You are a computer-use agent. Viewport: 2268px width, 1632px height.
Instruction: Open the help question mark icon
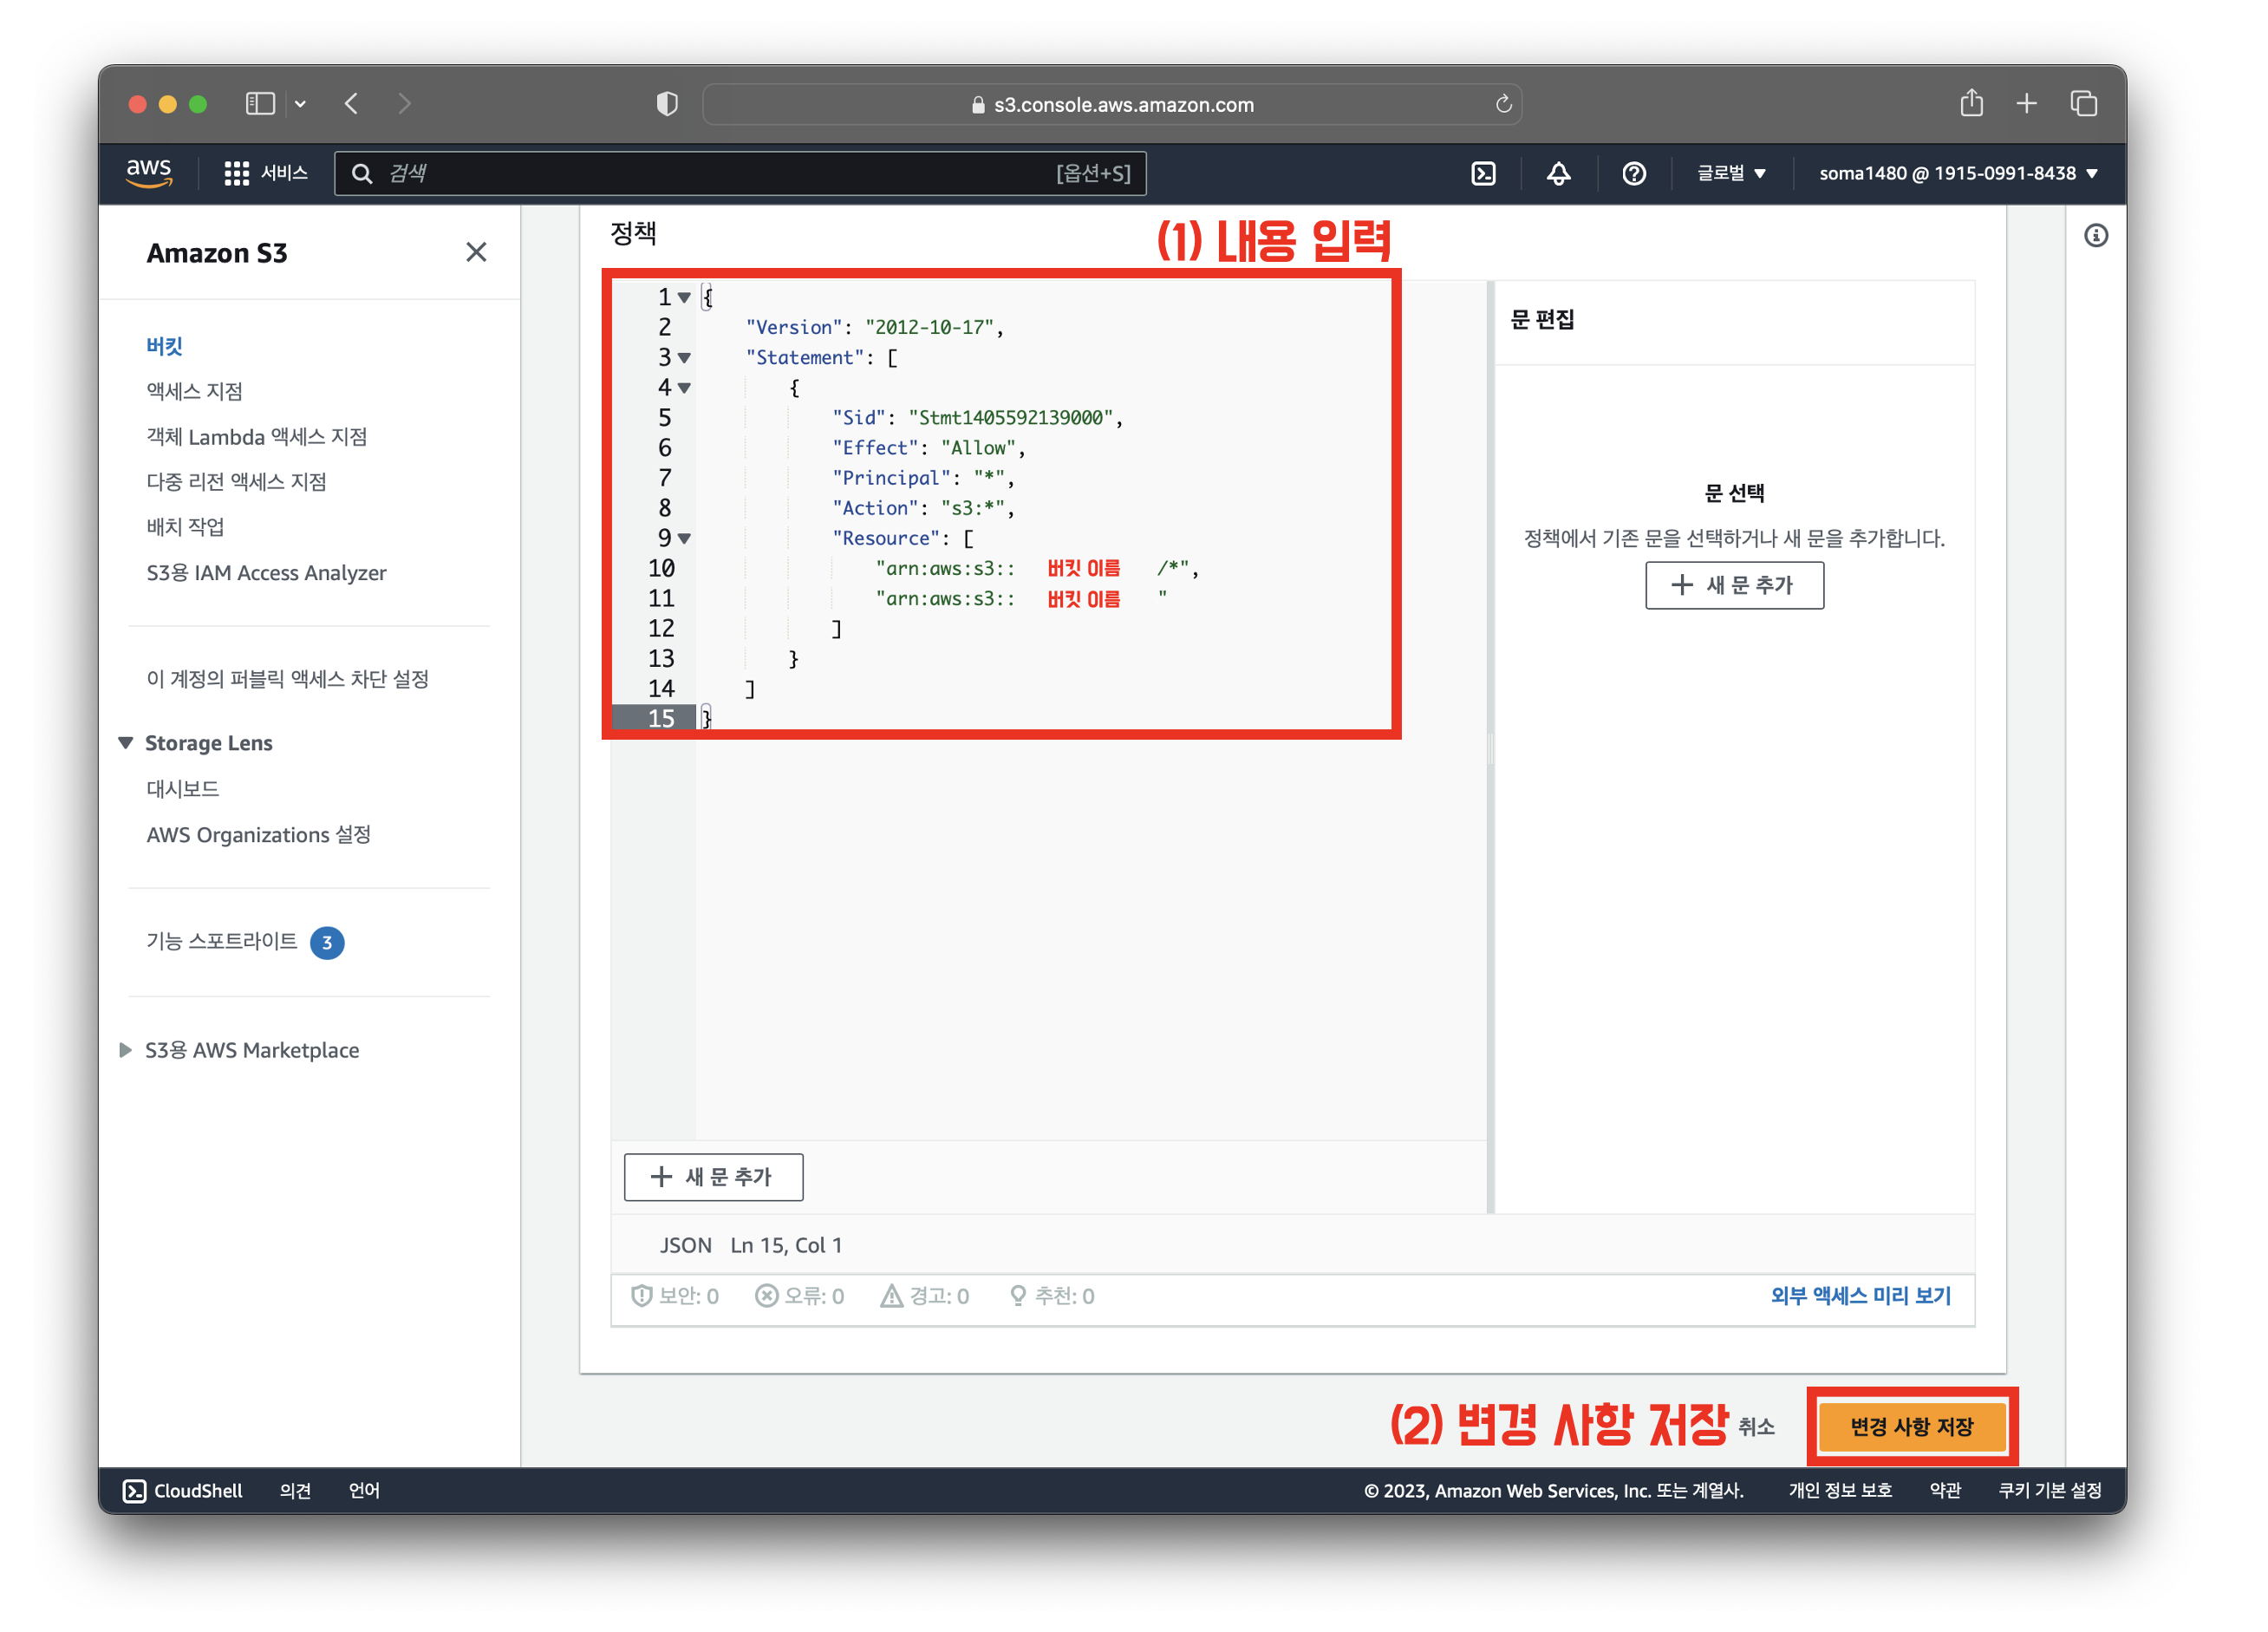[x=1633, y=174]
